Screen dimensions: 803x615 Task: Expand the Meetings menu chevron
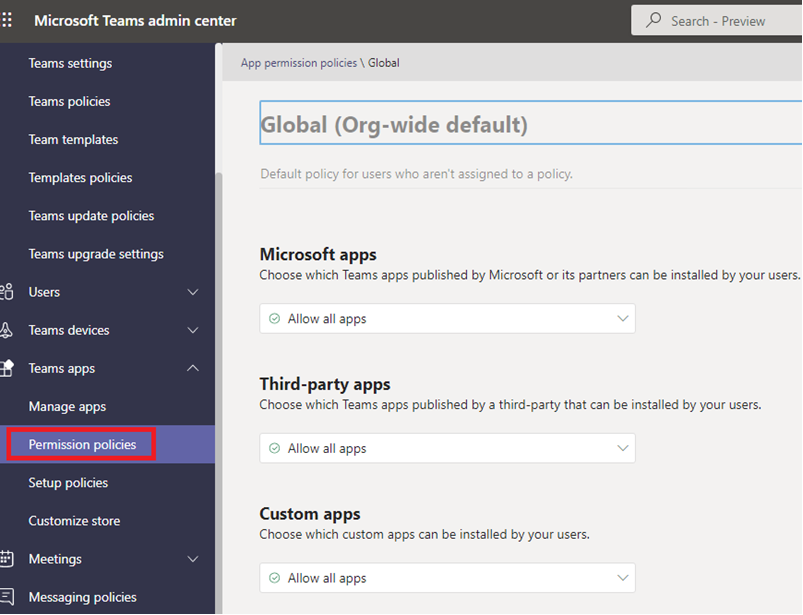coord(193,559)
